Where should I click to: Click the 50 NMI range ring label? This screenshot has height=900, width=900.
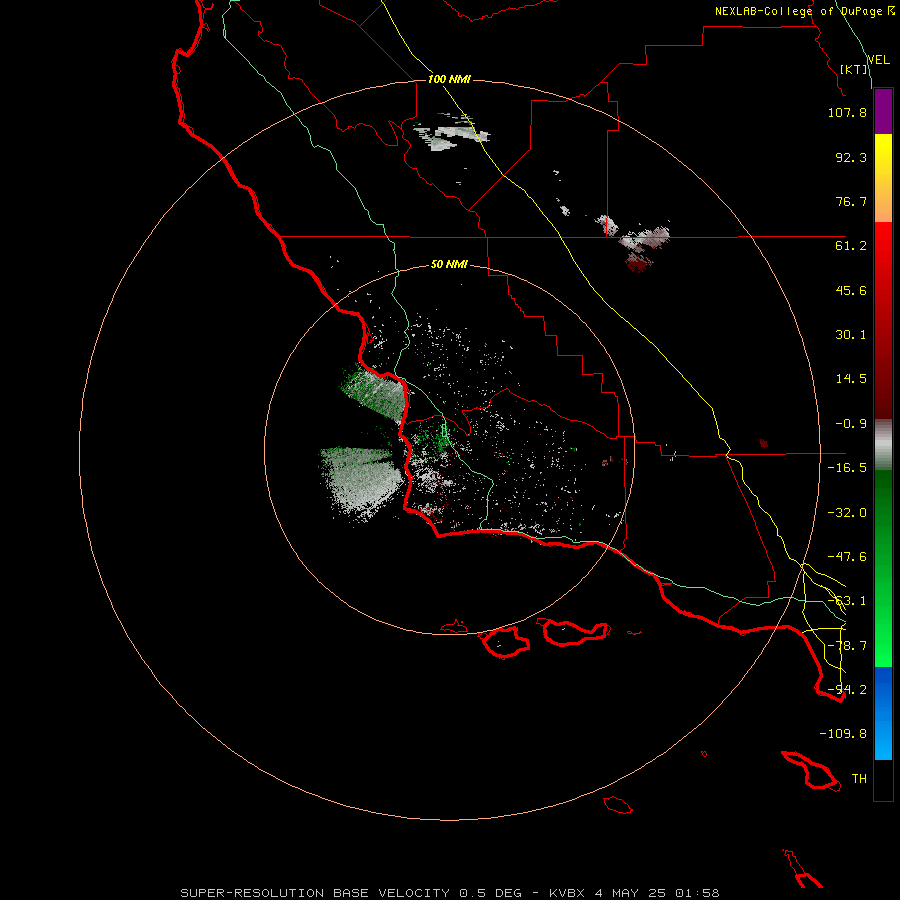(449, 265)
